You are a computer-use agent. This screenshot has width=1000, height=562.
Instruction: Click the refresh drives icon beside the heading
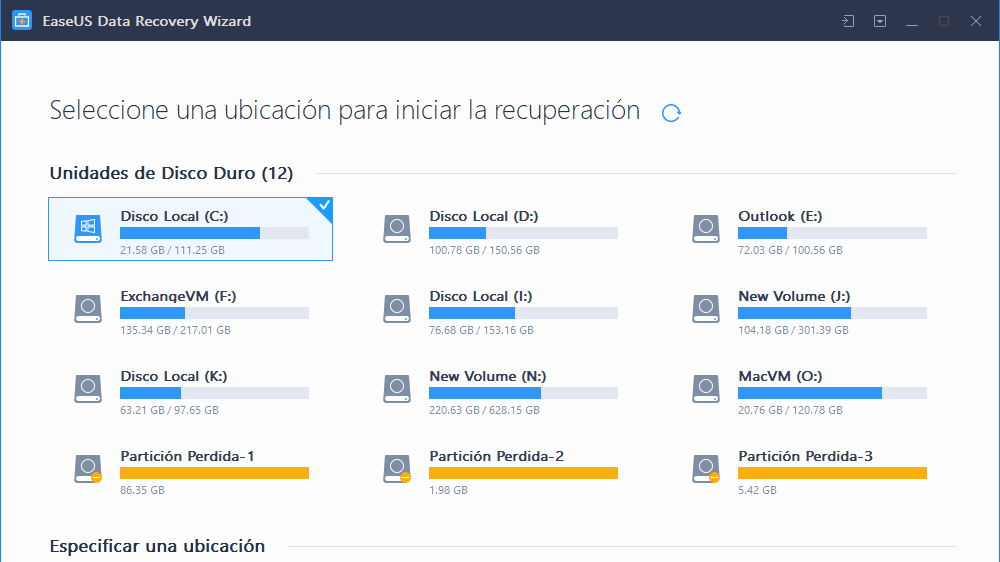pos(672,113)
